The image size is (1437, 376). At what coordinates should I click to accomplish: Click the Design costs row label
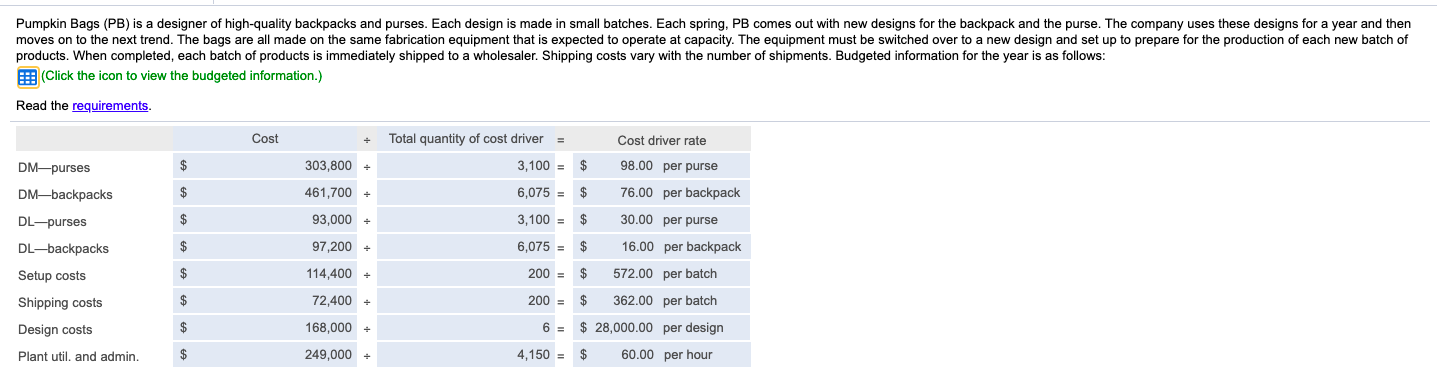[x=55, y=330]
